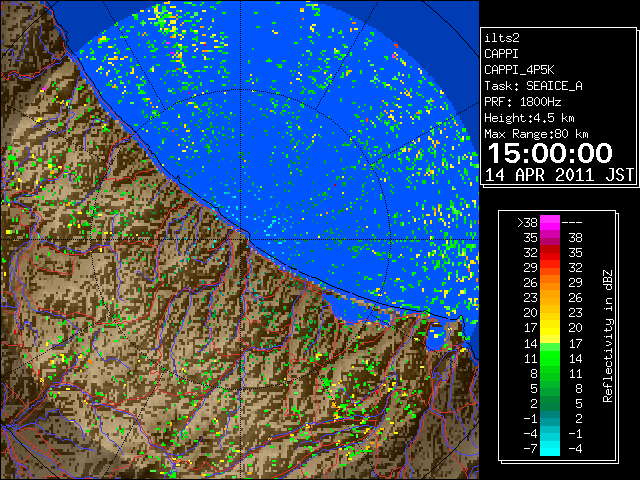
Task: Click the 'Reflectivity in dBZ' legend title
Action: 608,336
